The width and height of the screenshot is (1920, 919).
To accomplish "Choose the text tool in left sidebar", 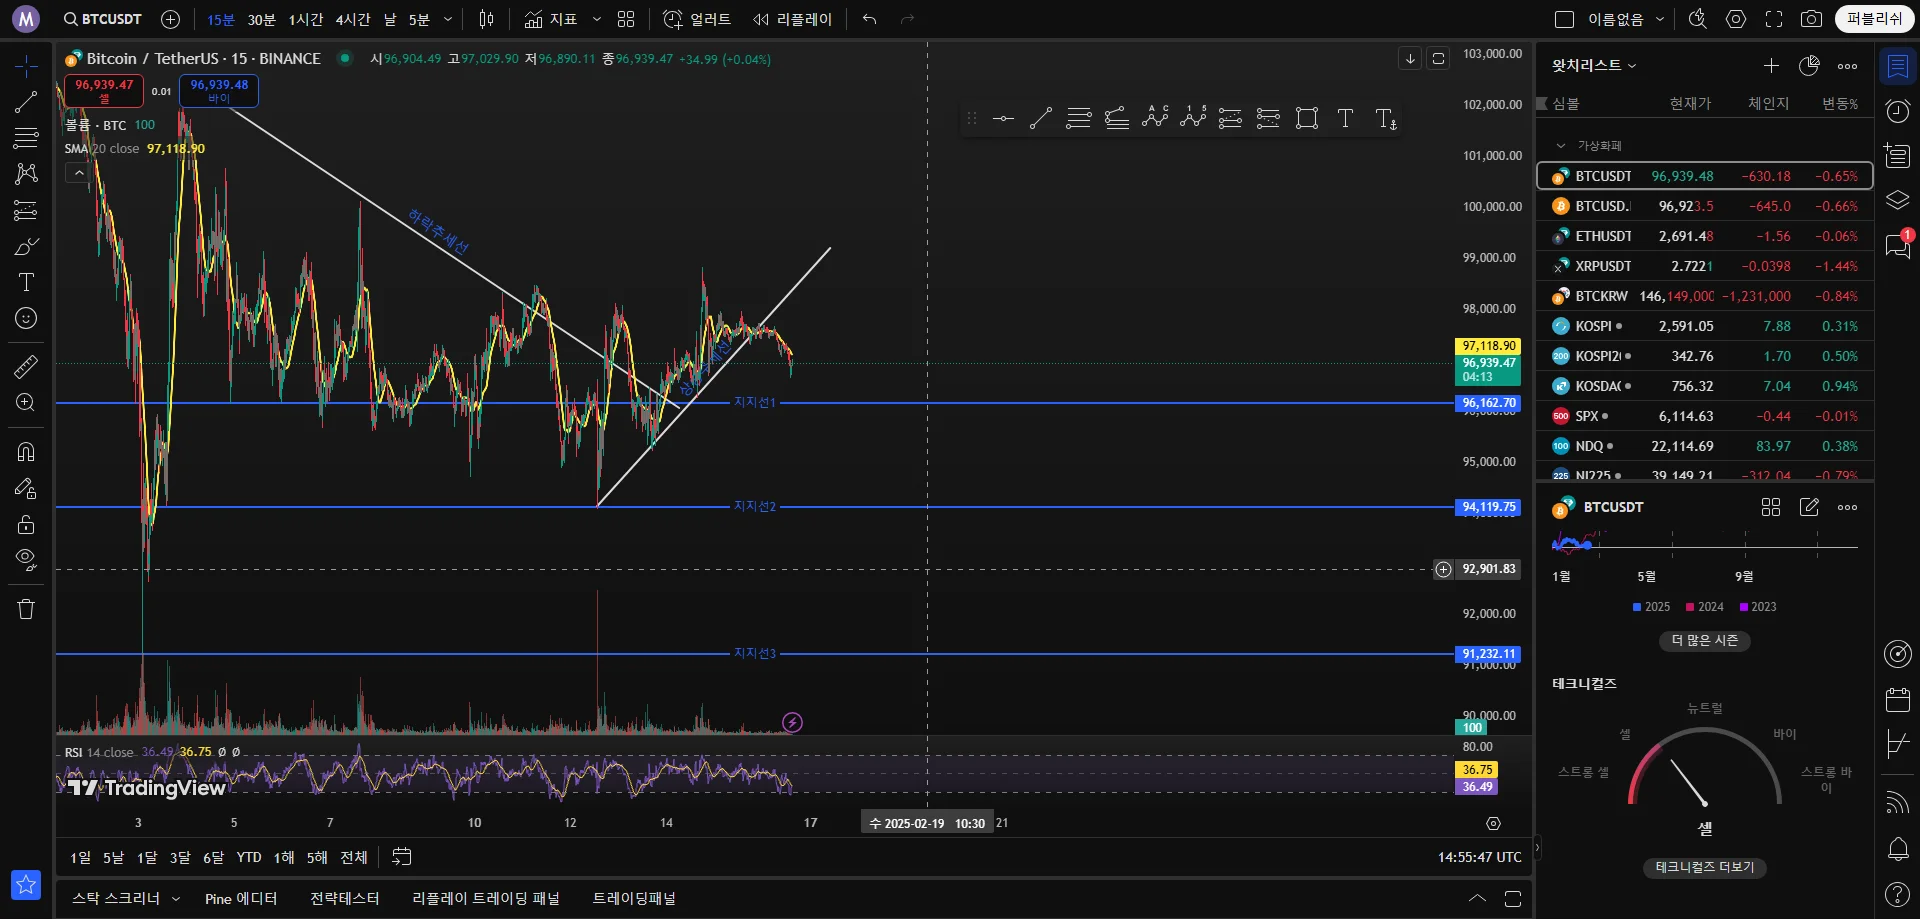I will coord(26,282).
